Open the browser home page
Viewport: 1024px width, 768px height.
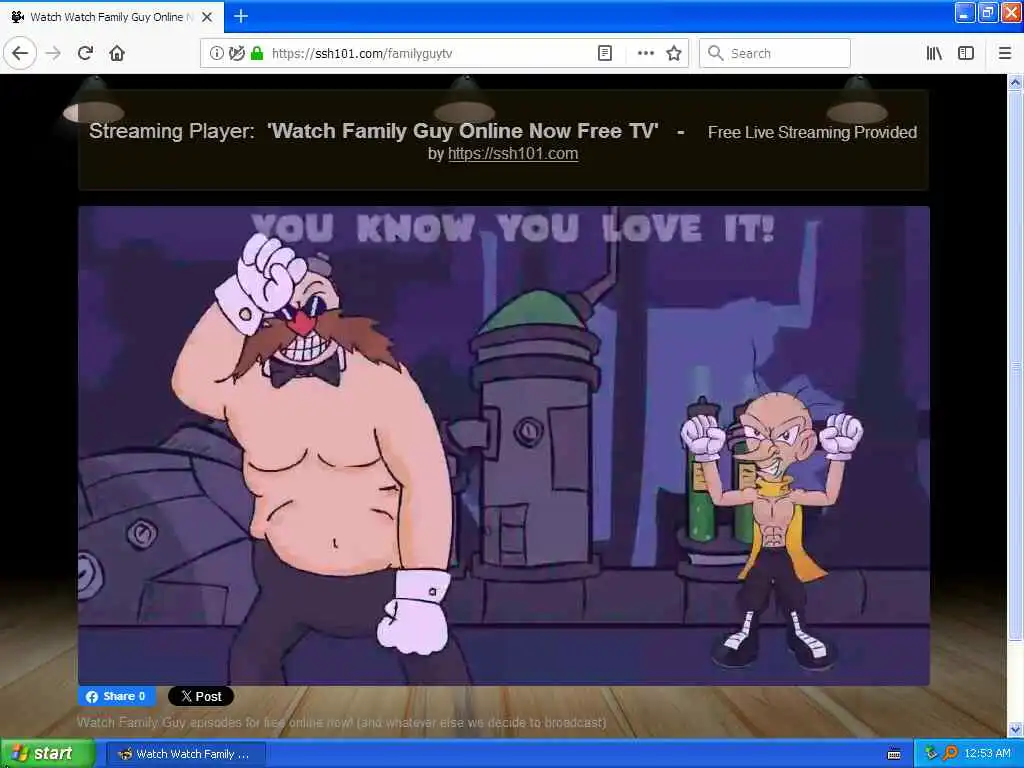(117, 53)
